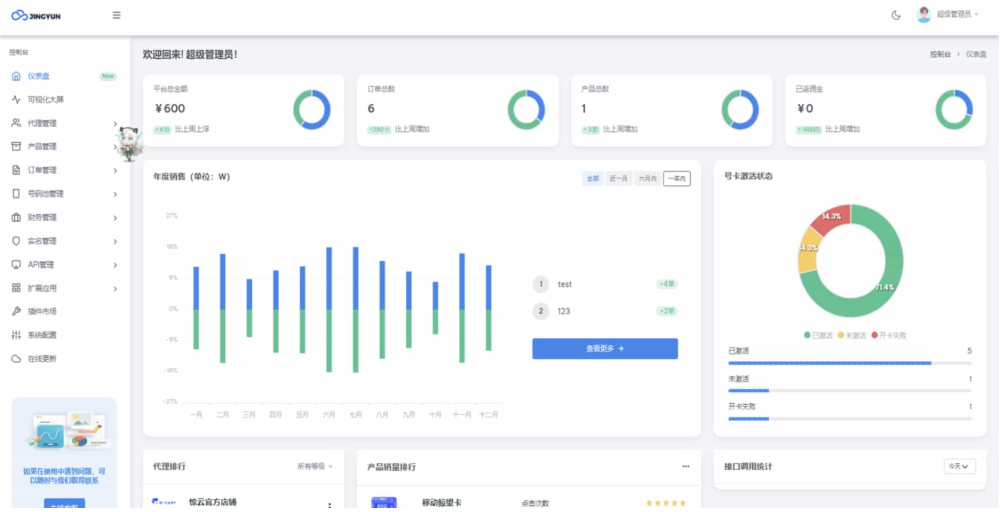Switch the chart to 六月内 range

pos(647,179)
